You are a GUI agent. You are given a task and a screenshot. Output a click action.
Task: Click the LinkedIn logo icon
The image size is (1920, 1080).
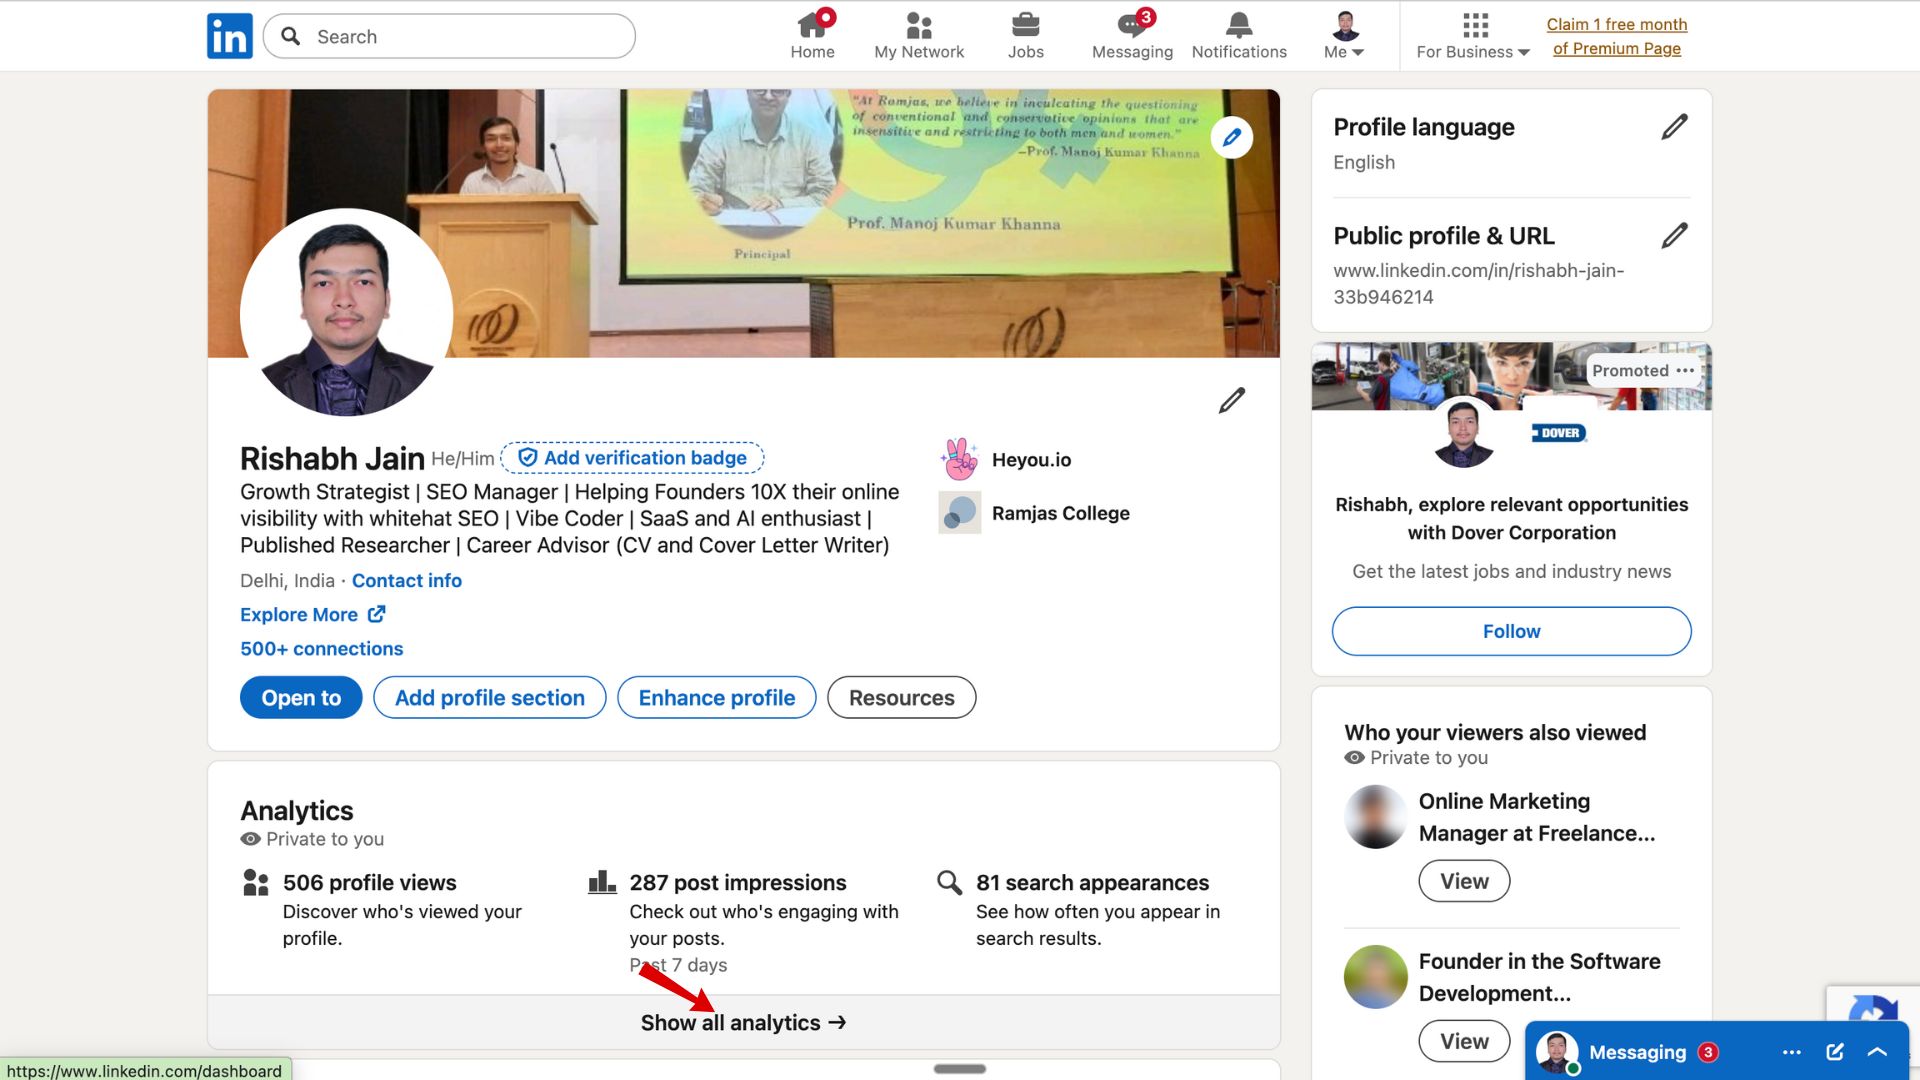(x=229, y=36)
